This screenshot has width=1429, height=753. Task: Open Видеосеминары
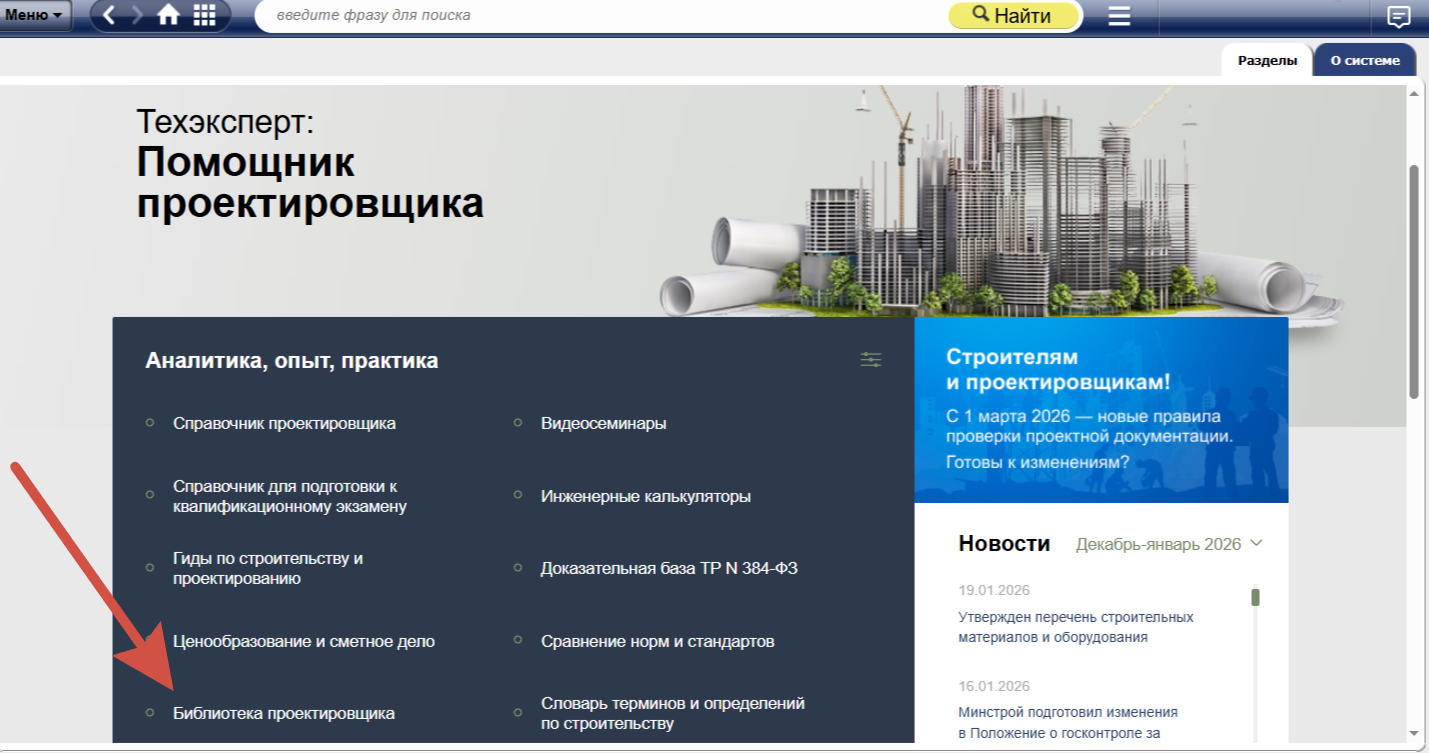tap(604, 423)
